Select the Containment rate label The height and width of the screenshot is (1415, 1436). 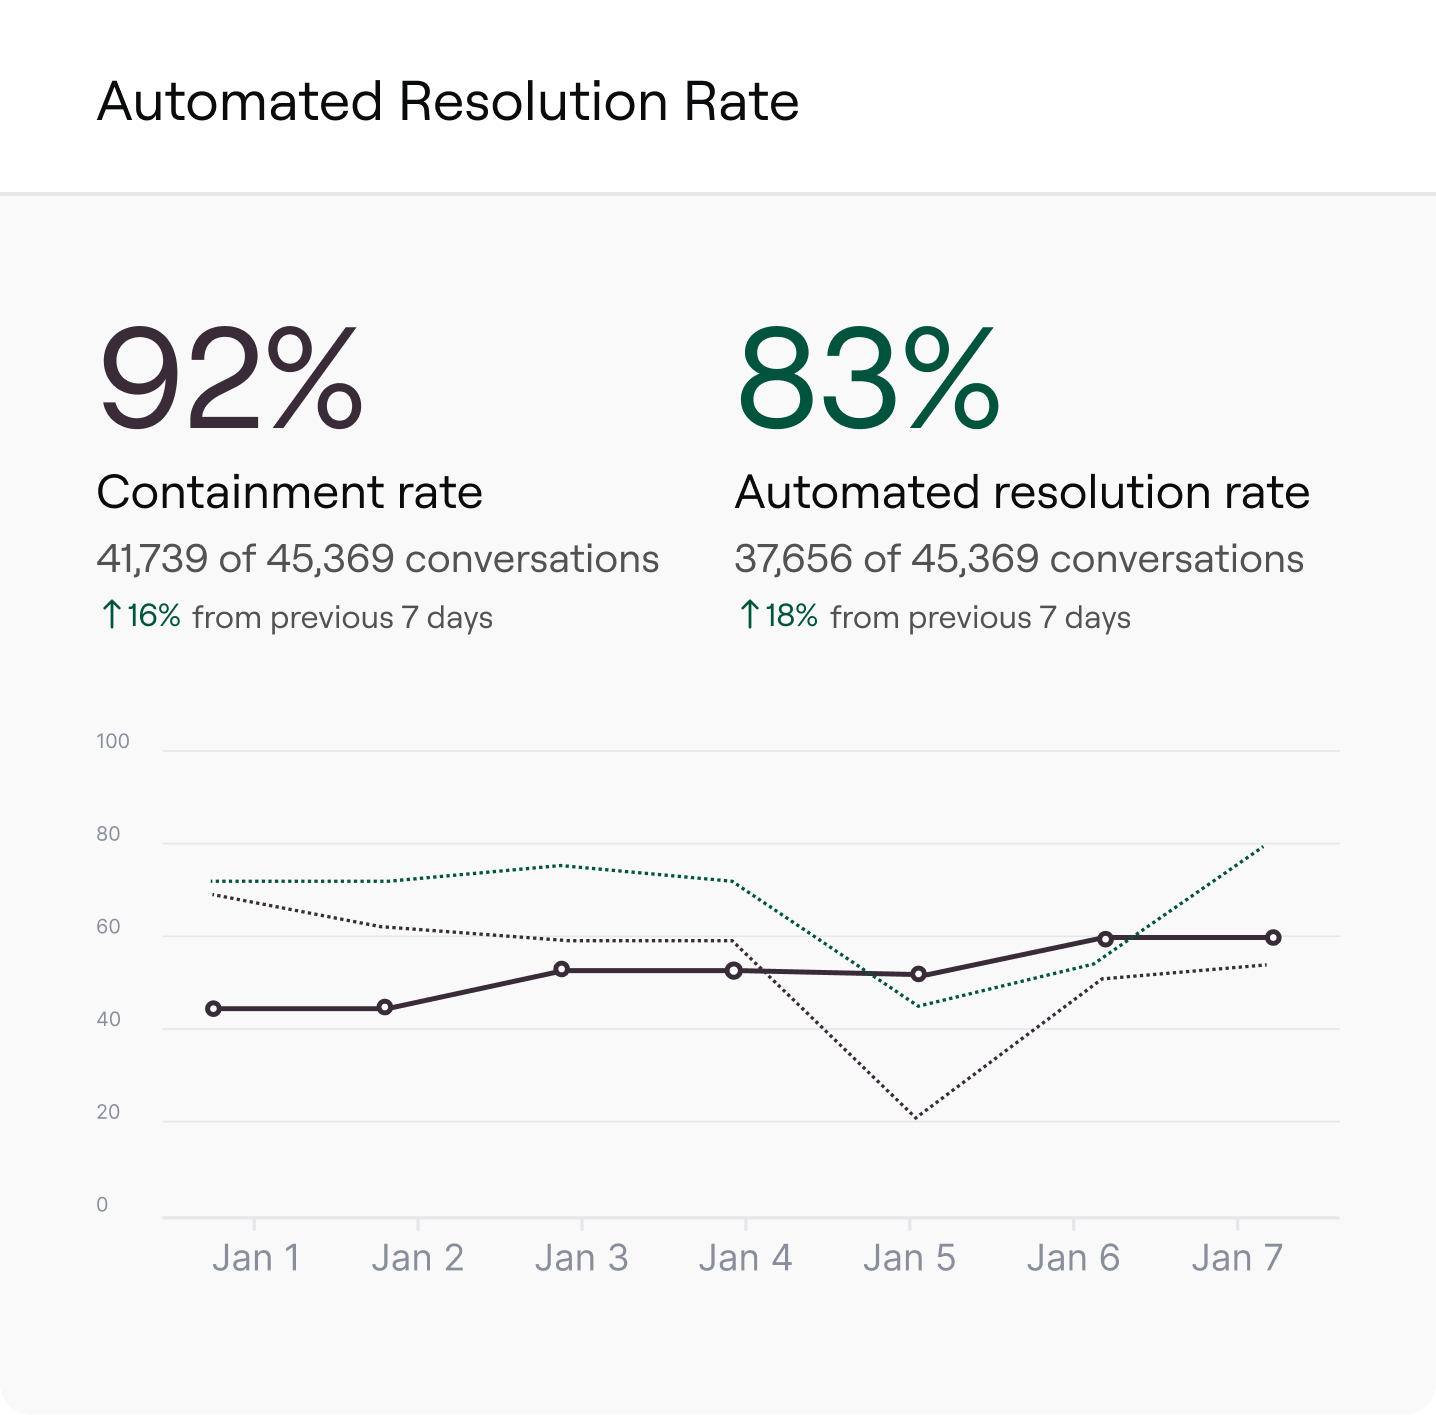point(290,492)
